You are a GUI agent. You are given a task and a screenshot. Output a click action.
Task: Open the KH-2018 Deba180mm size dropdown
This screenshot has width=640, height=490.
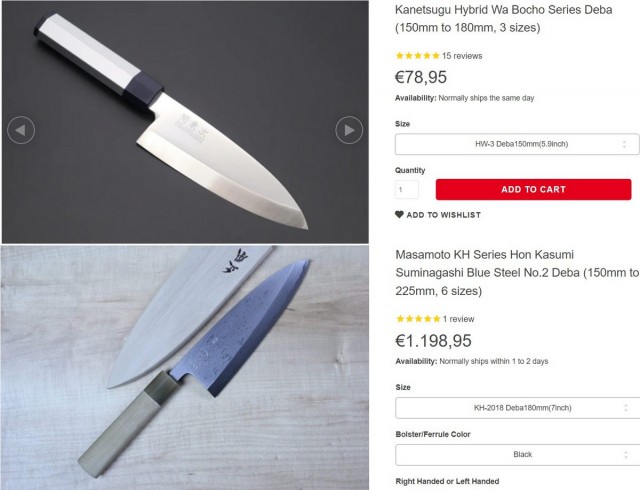pos(517,408)
